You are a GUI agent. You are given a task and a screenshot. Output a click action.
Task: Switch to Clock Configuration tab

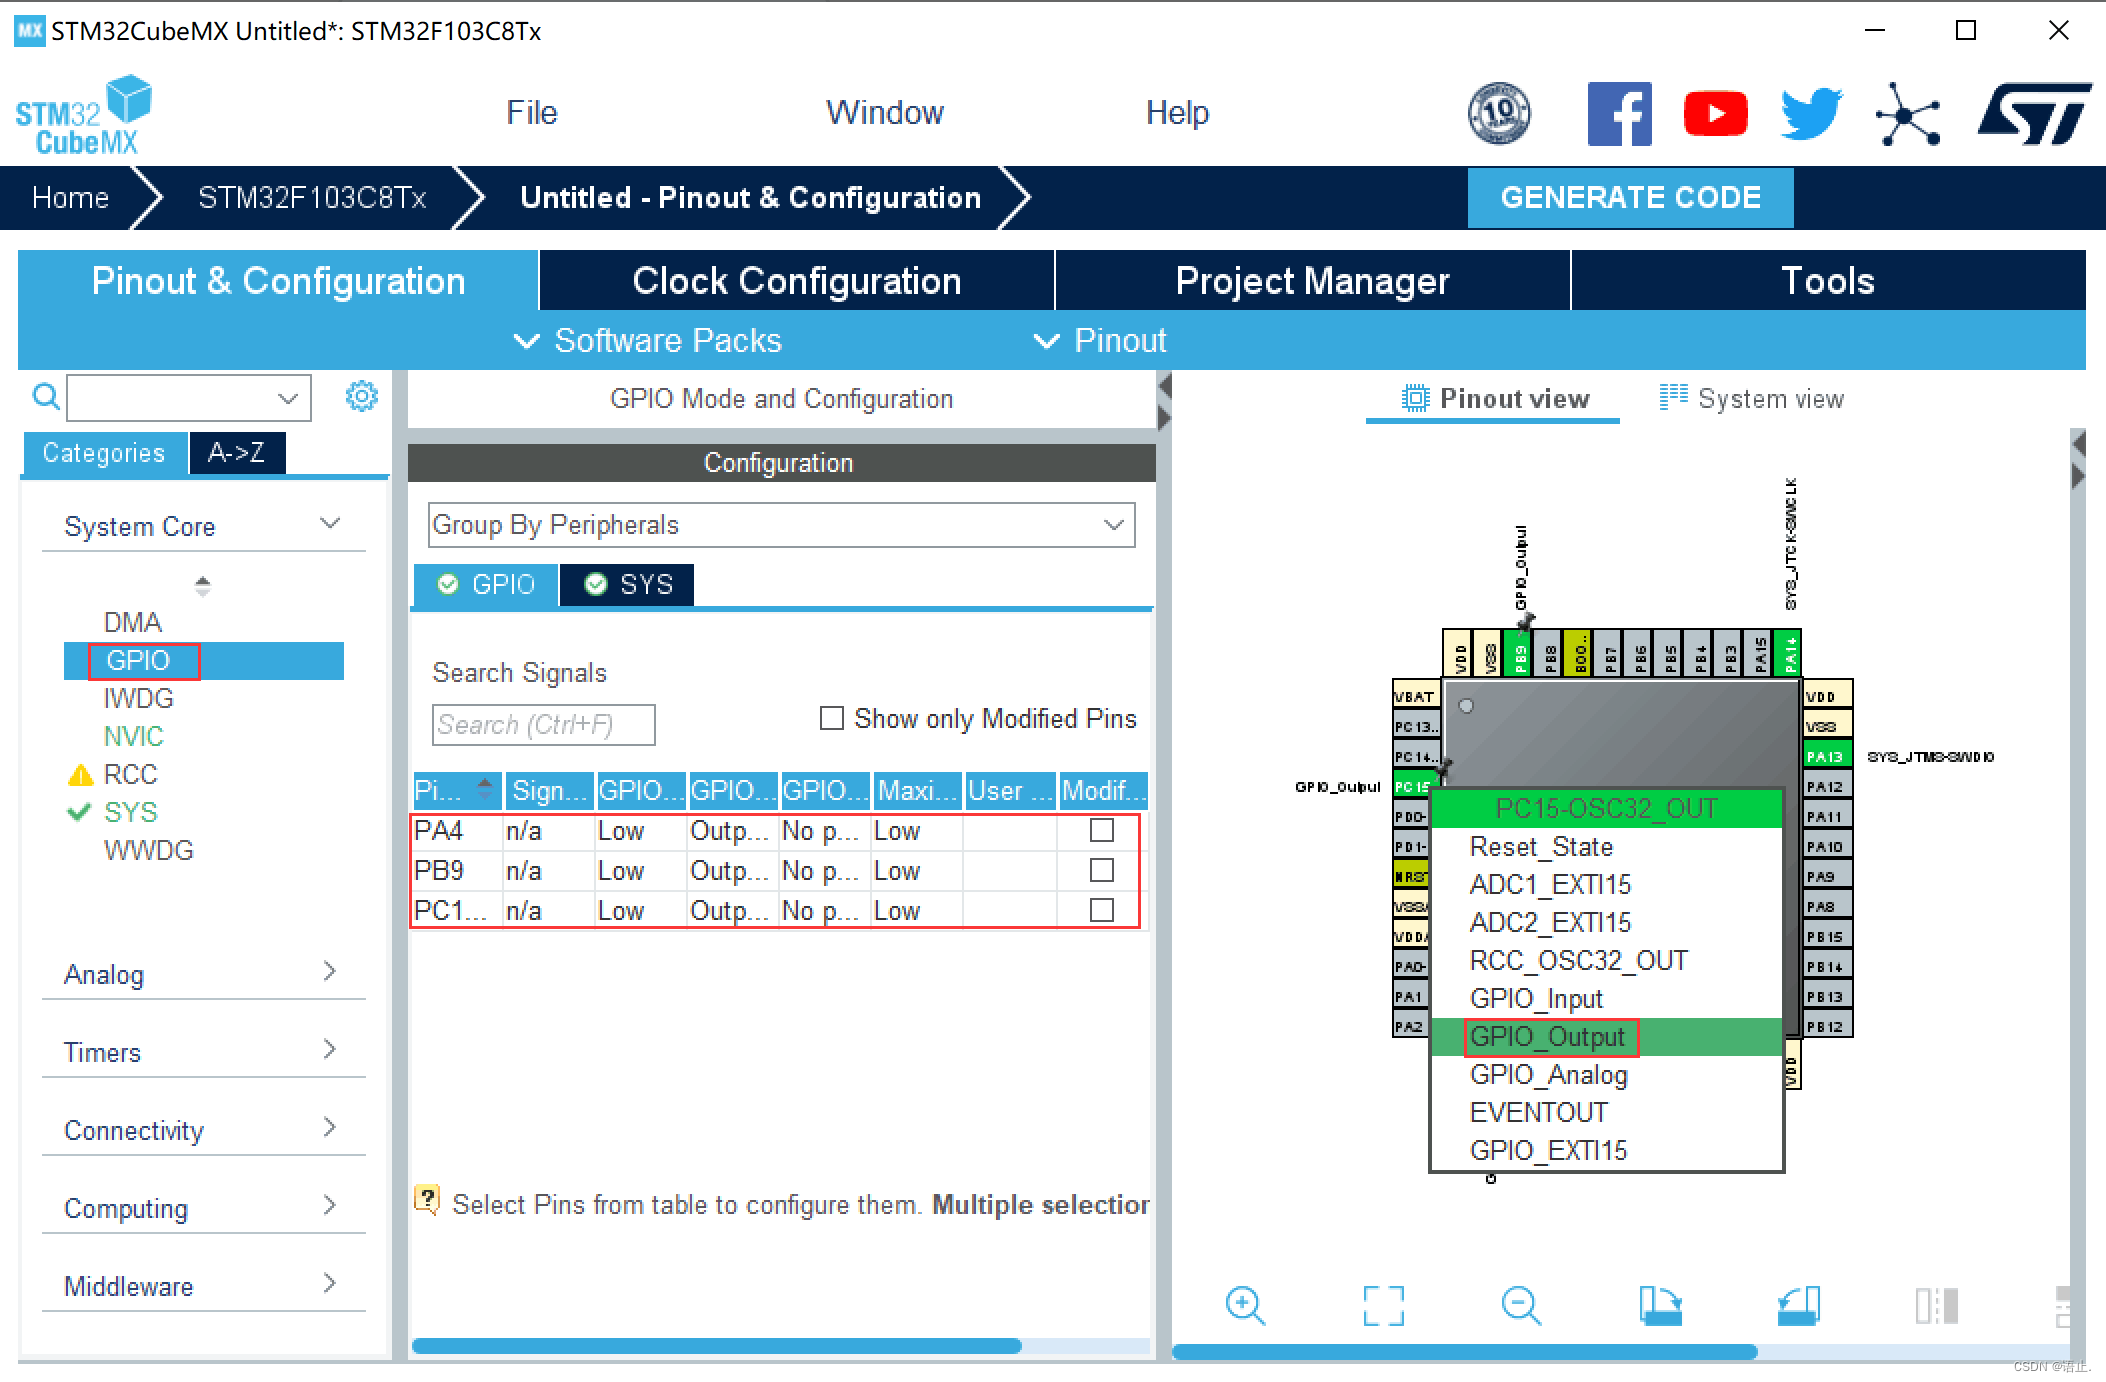click(x=797, y=281)
